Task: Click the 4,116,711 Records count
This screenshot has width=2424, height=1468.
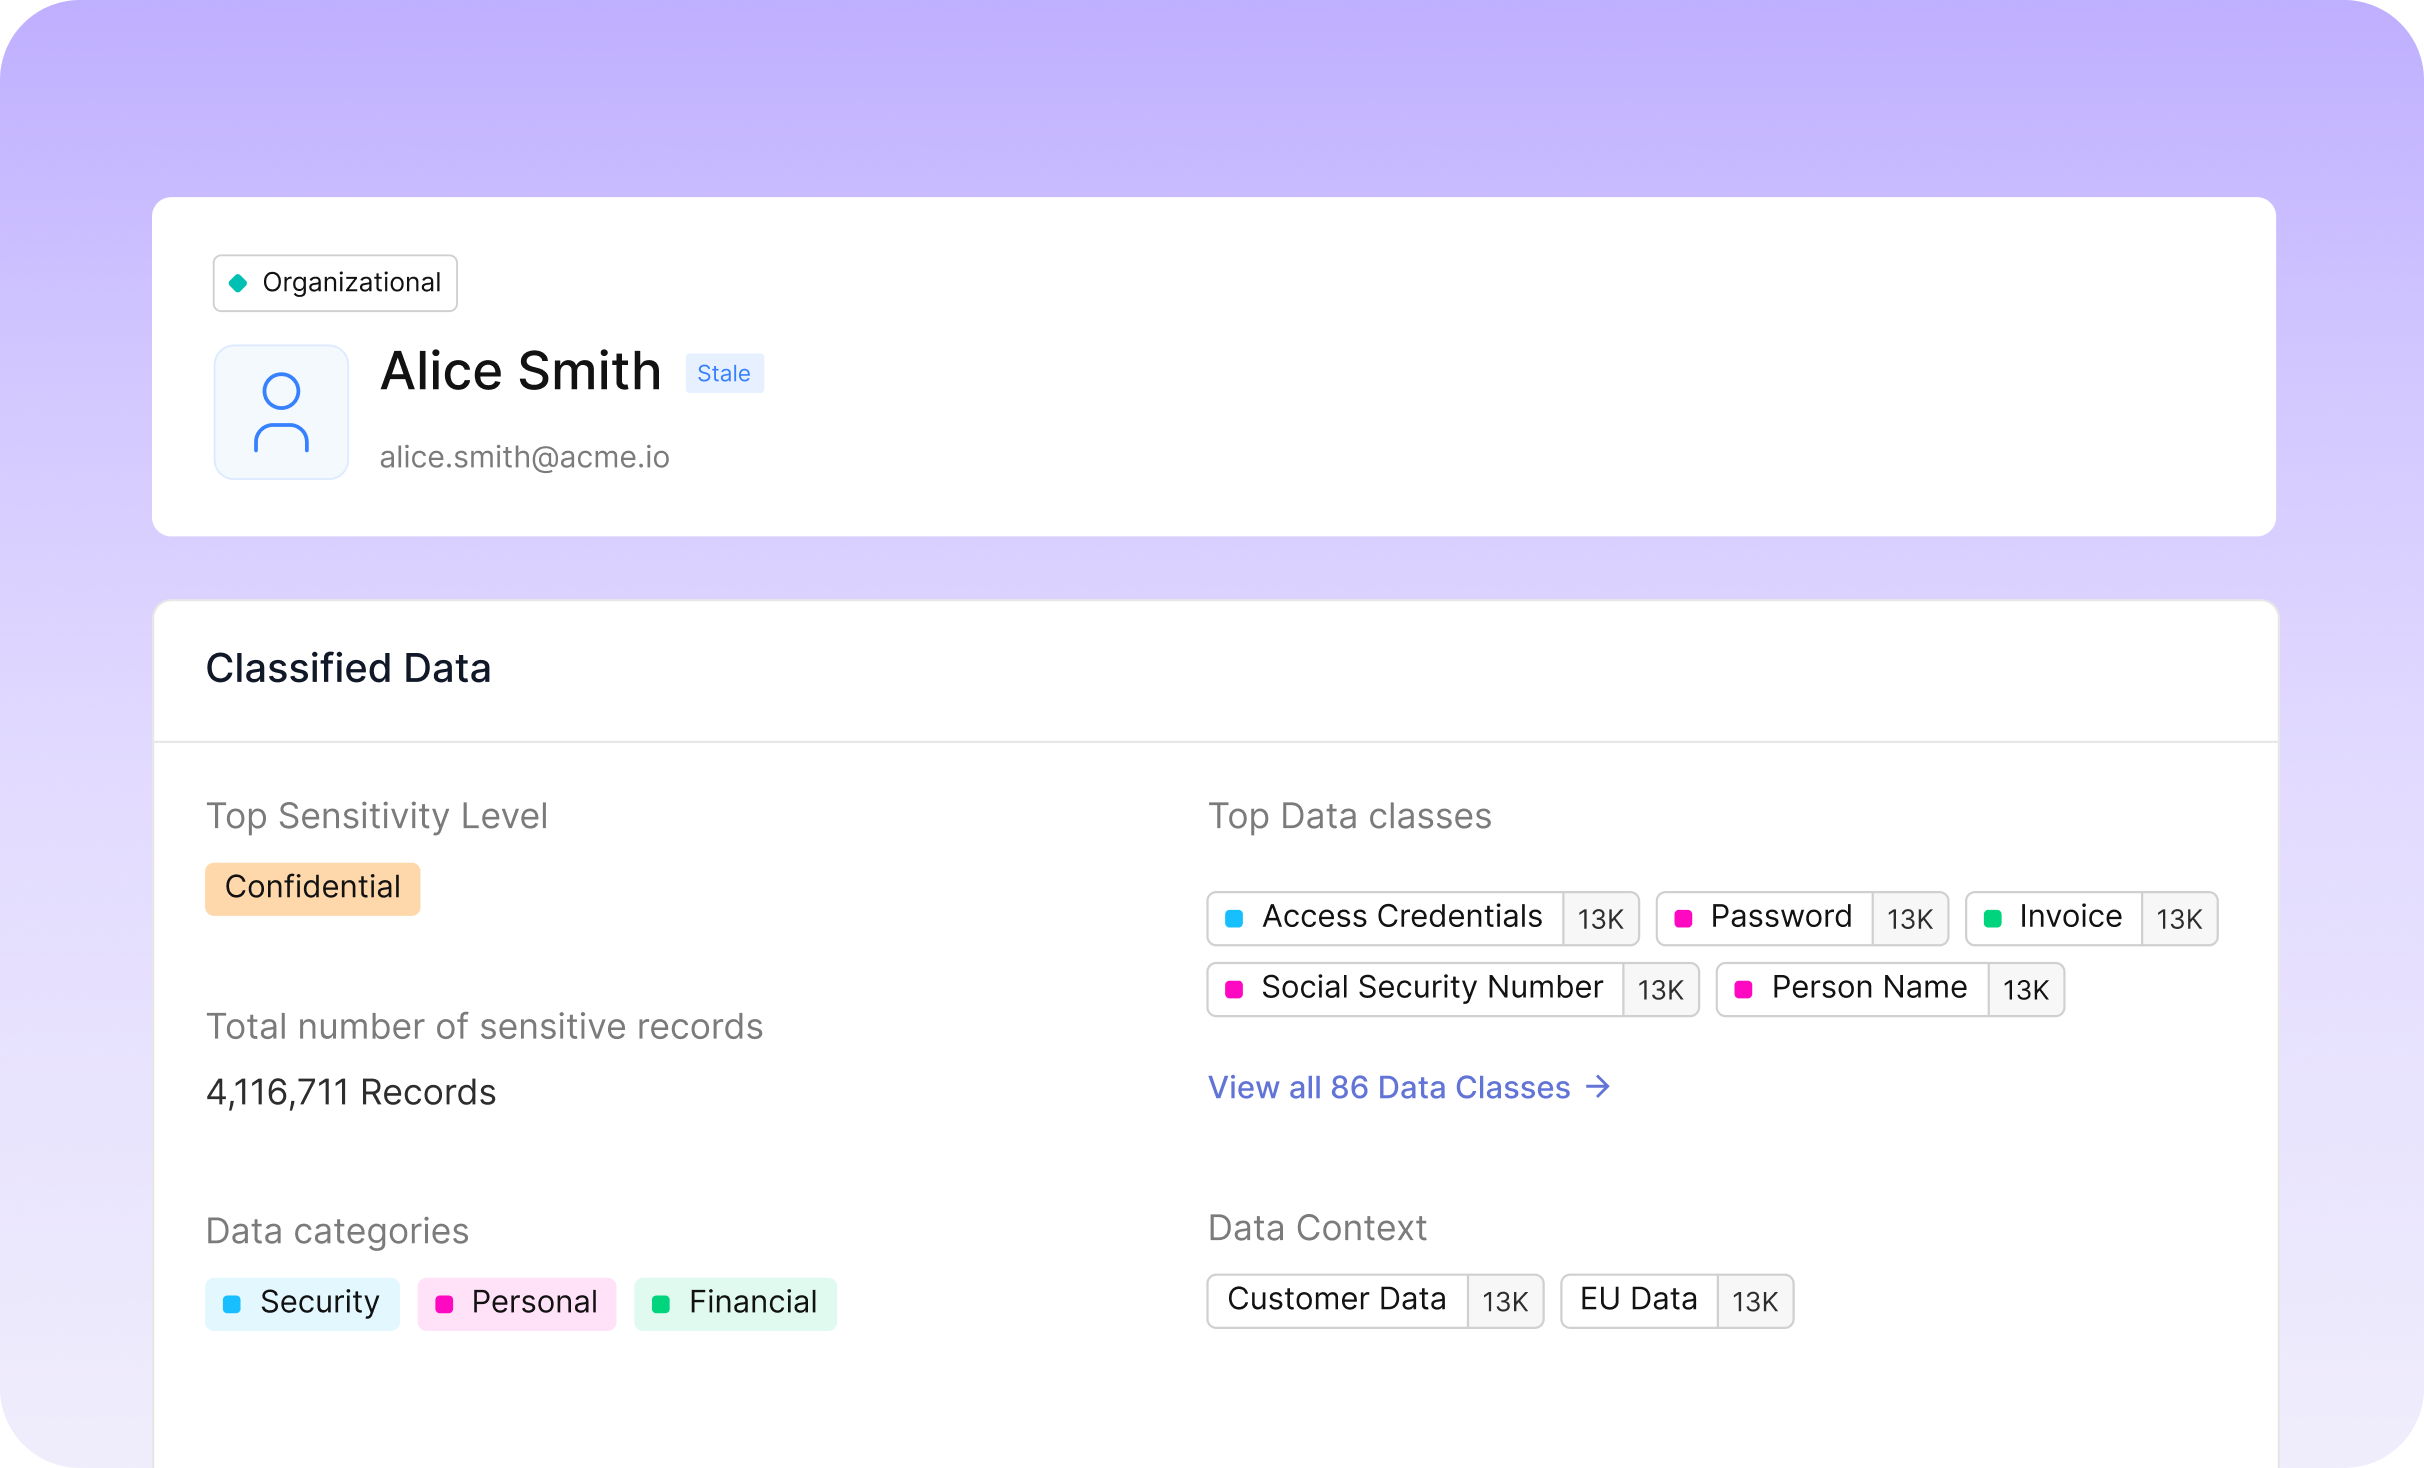Action: pyautogui.click(x=350, y=1092)
